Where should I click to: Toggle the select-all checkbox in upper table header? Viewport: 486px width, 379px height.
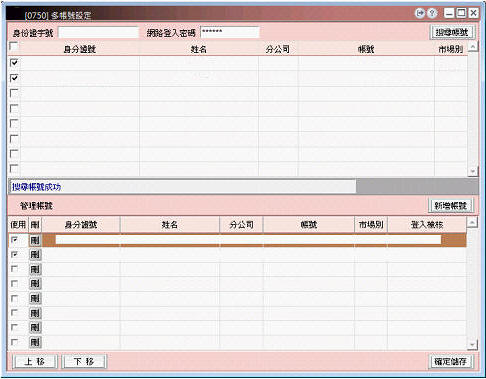coord(14,46)
